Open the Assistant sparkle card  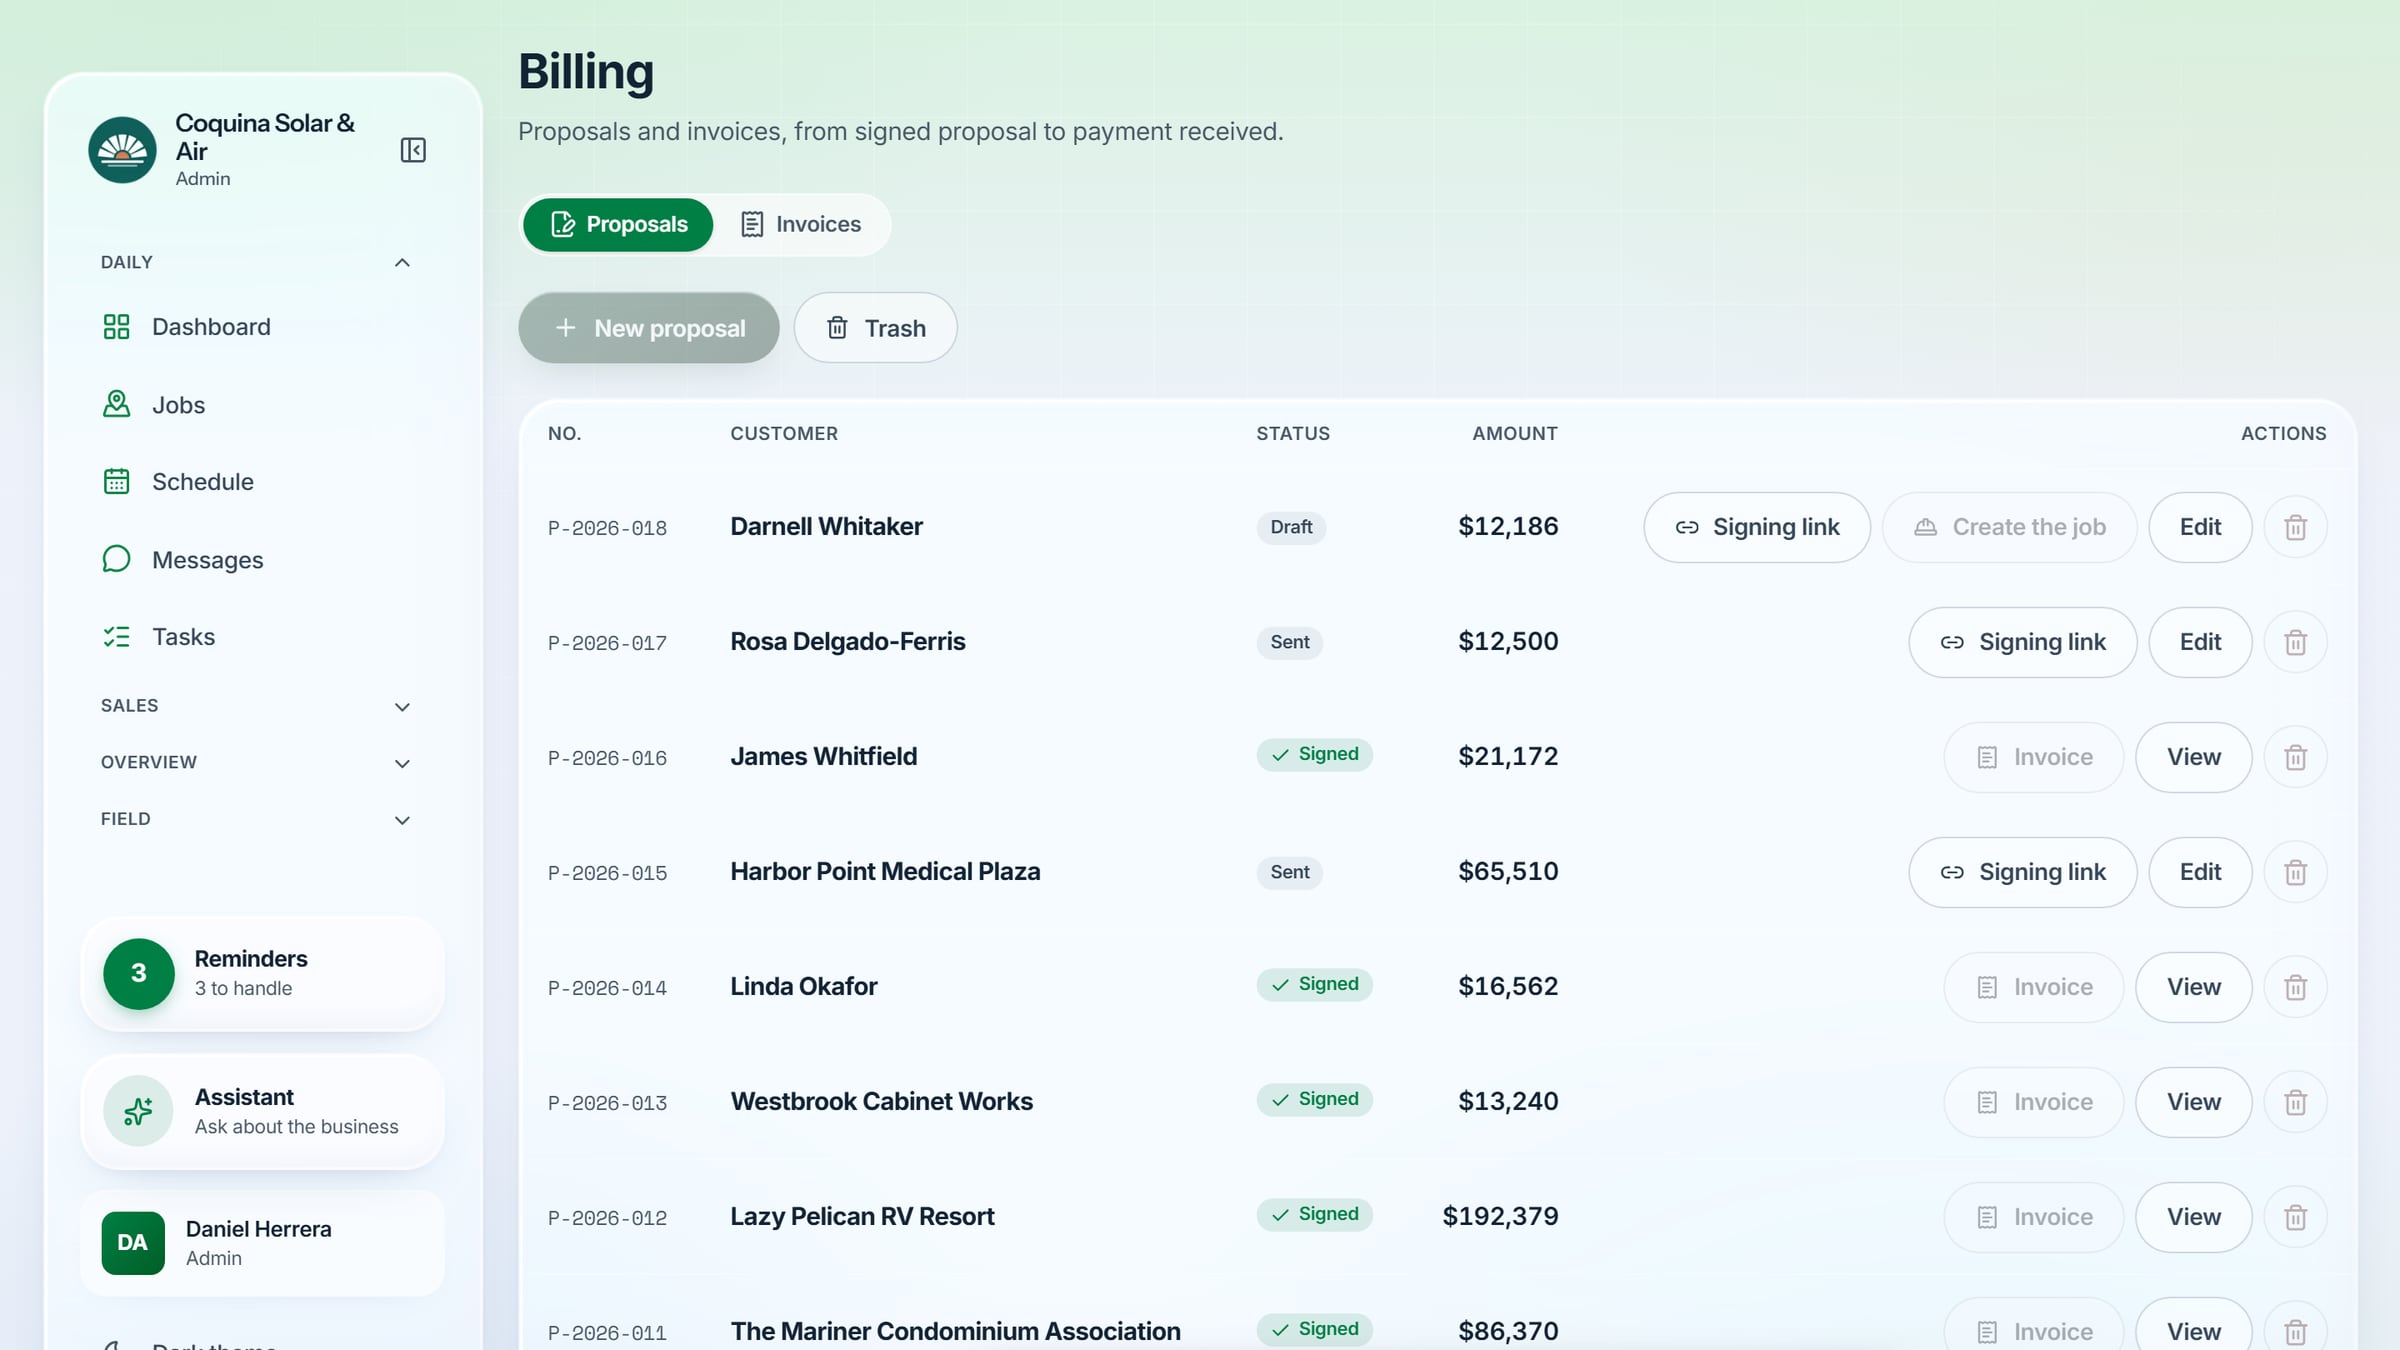(x=262, y=1111)
